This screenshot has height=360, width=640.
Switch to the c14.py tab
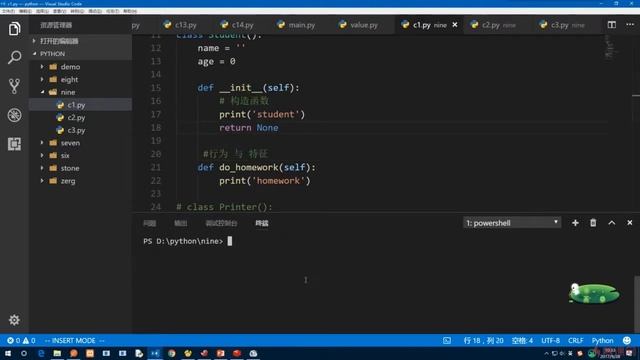237,25
